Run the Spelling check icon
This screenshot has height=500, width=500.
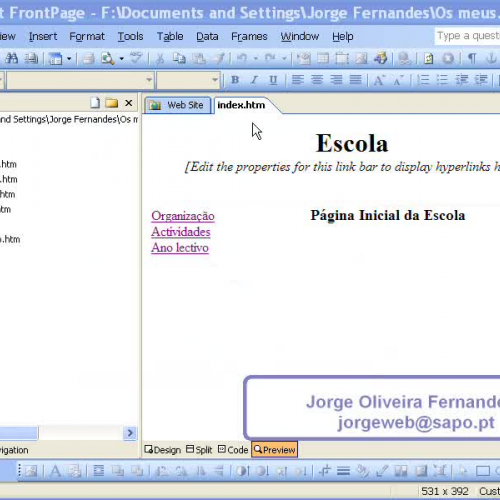(x=136, y=59)
